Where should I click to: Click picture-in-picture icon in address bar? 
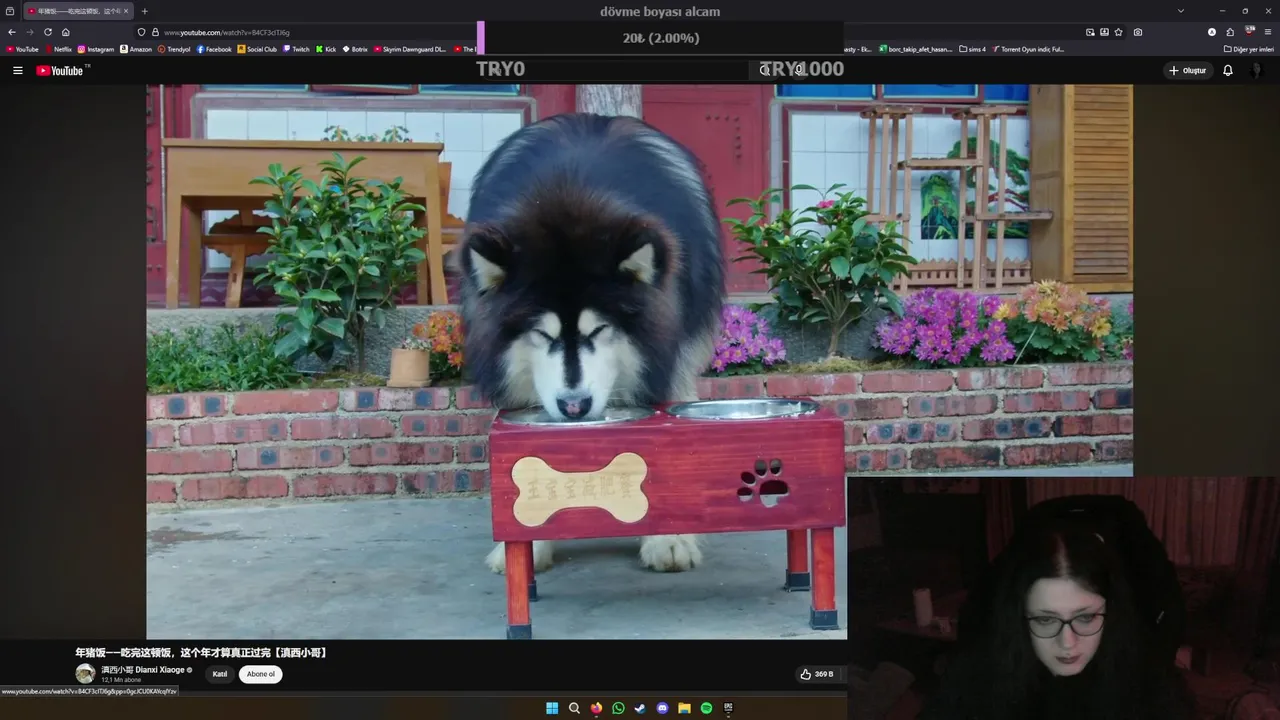pos(1090,32)
